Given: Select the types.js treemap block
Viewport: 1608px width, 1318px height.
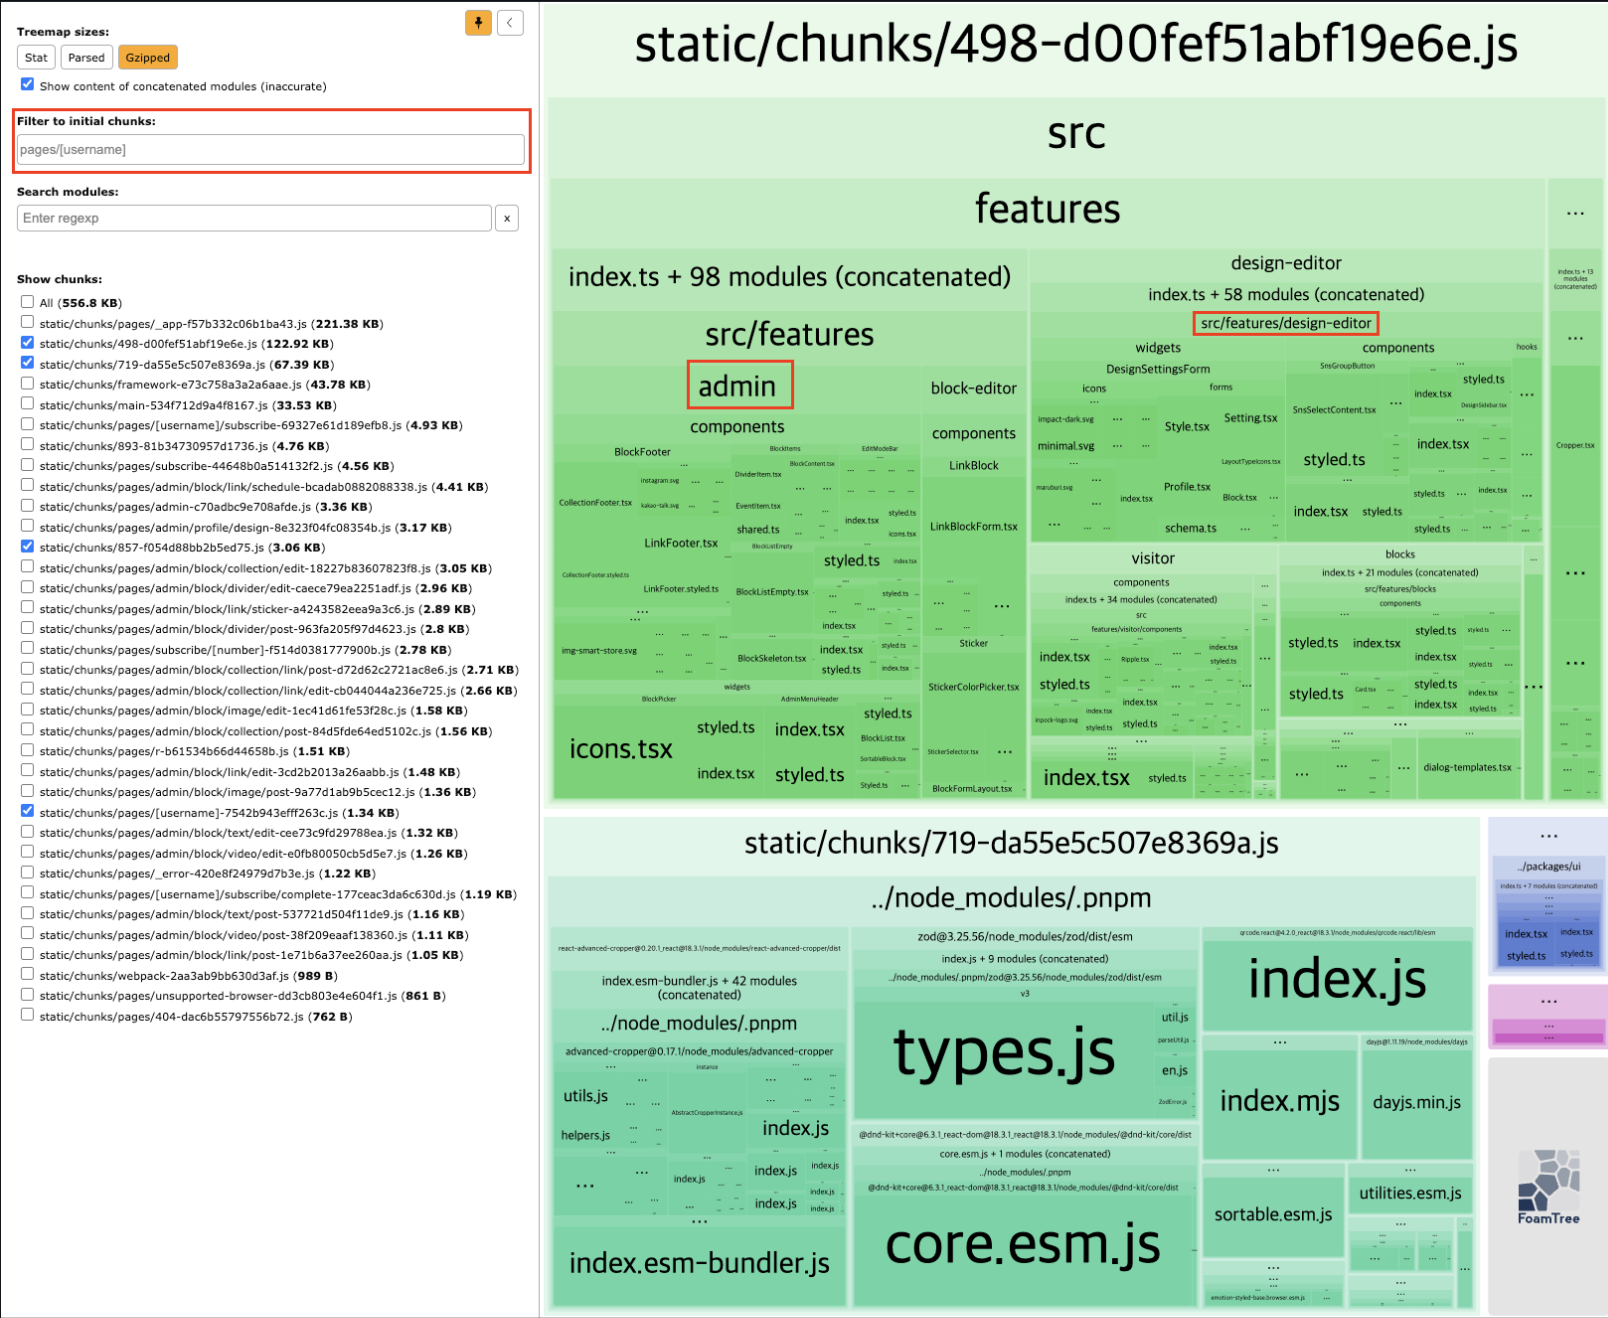Looking at the screenshot, I should point(1003,1055).
